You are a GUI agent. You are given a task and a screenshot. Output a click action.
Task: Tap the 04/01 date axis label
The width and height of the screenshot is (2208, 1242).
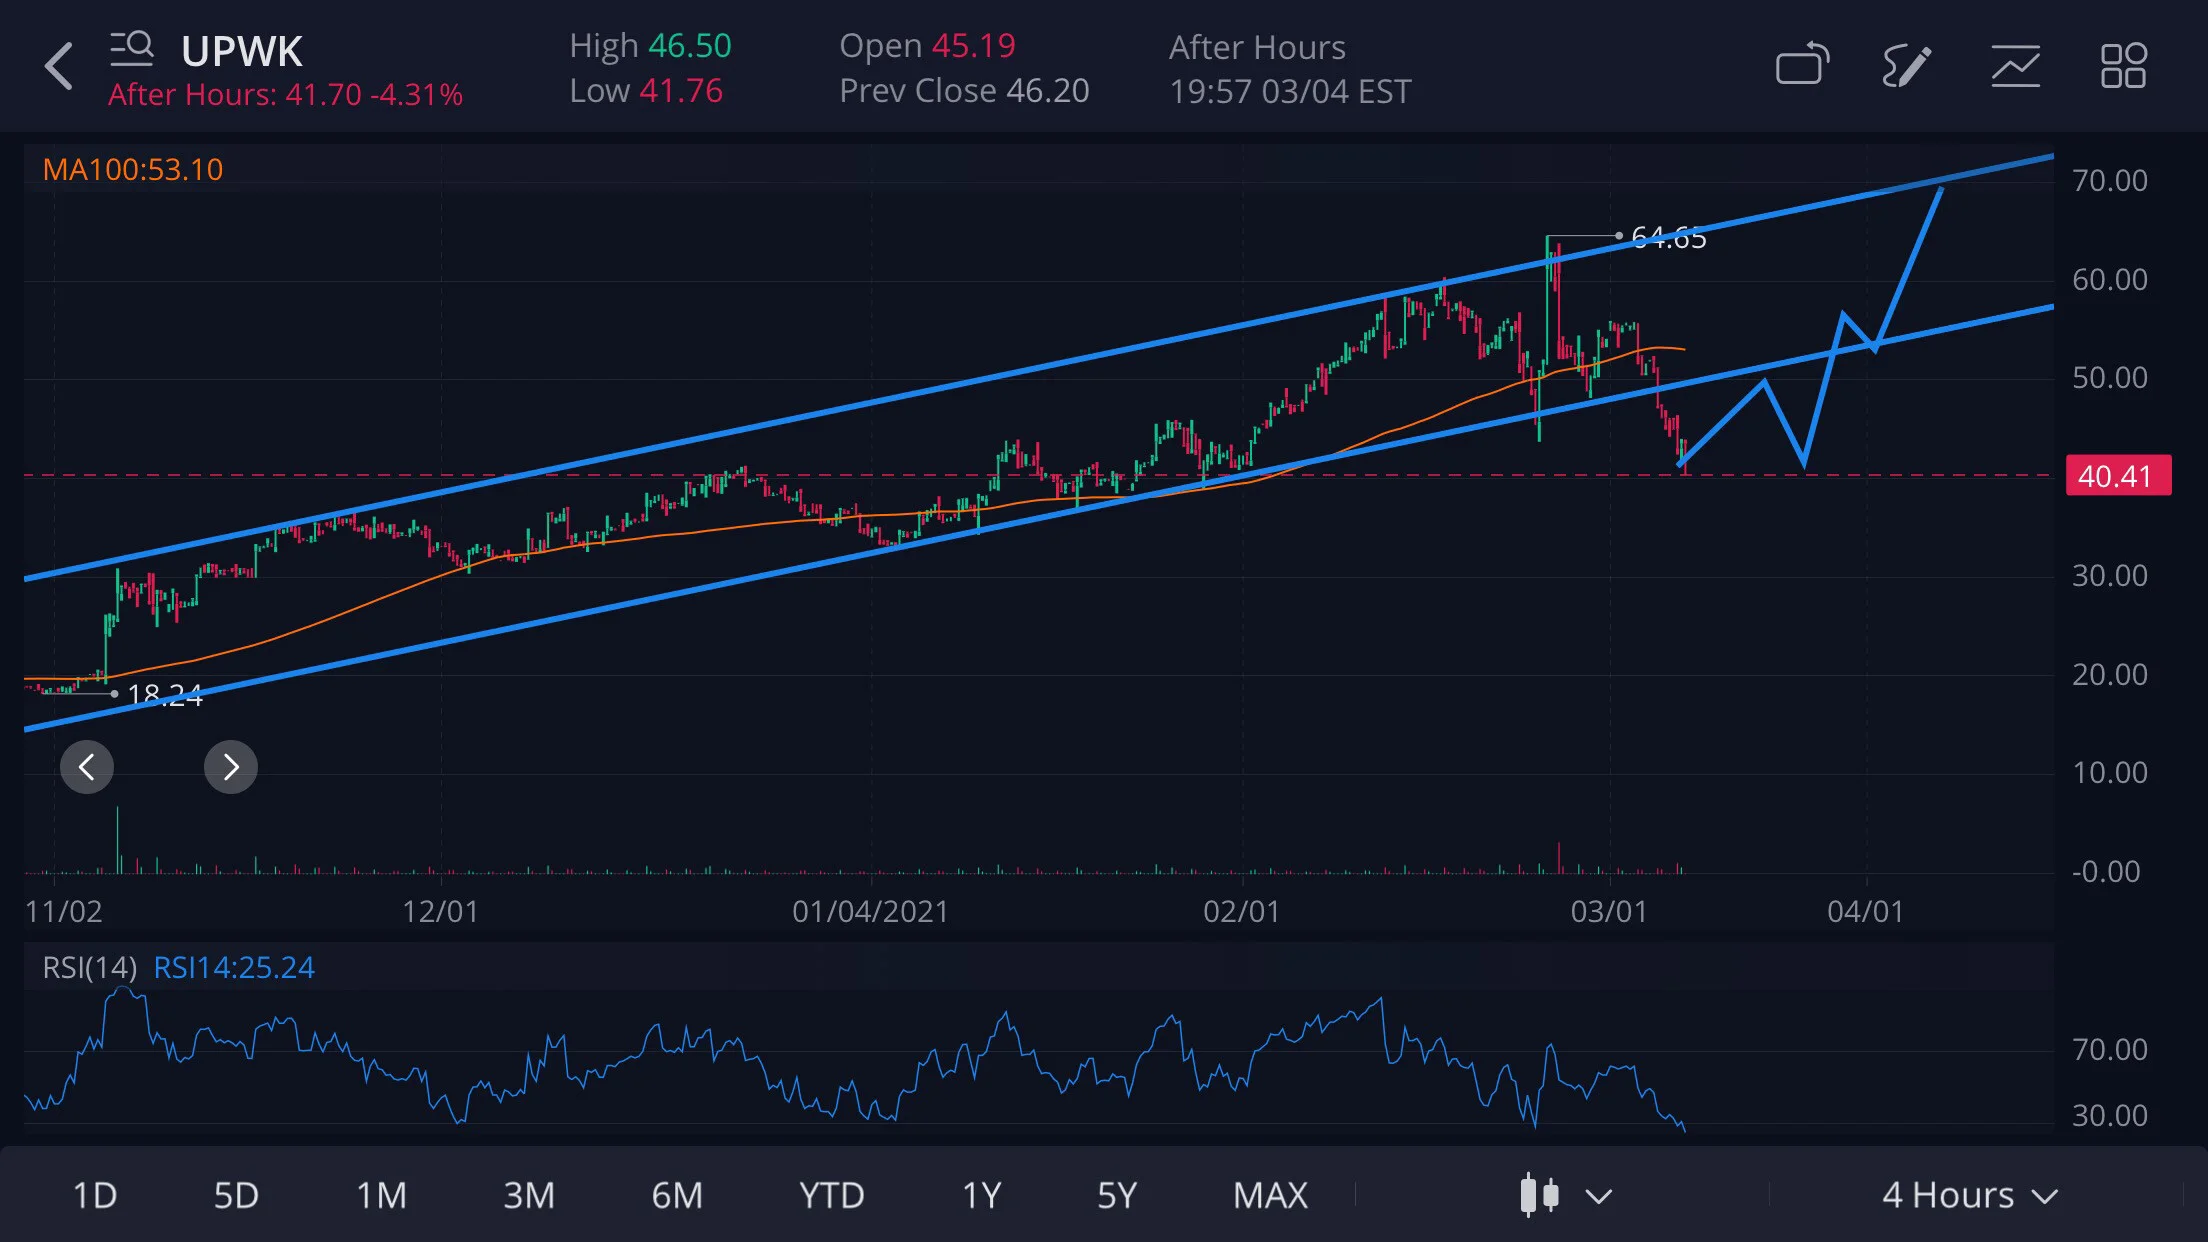tap(1865, 911)
